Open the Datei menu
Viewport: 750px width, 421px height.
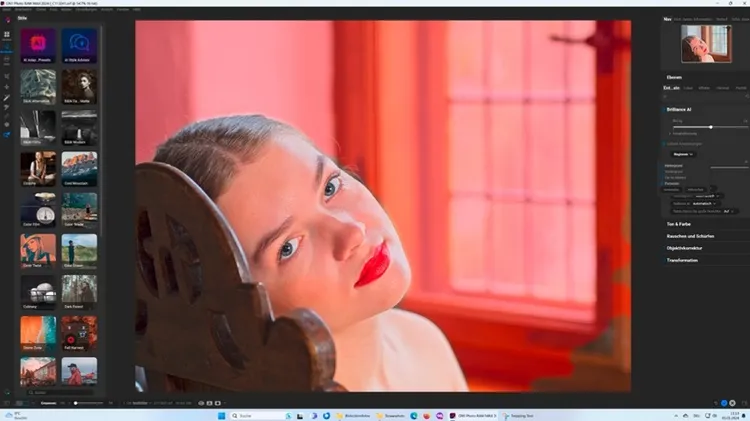(x=7, y=10)
